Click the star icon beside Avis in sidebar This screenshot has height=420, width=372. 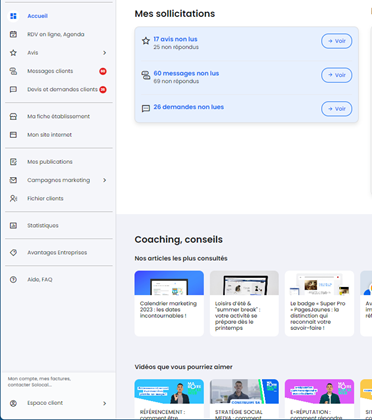tap(13, 53)
